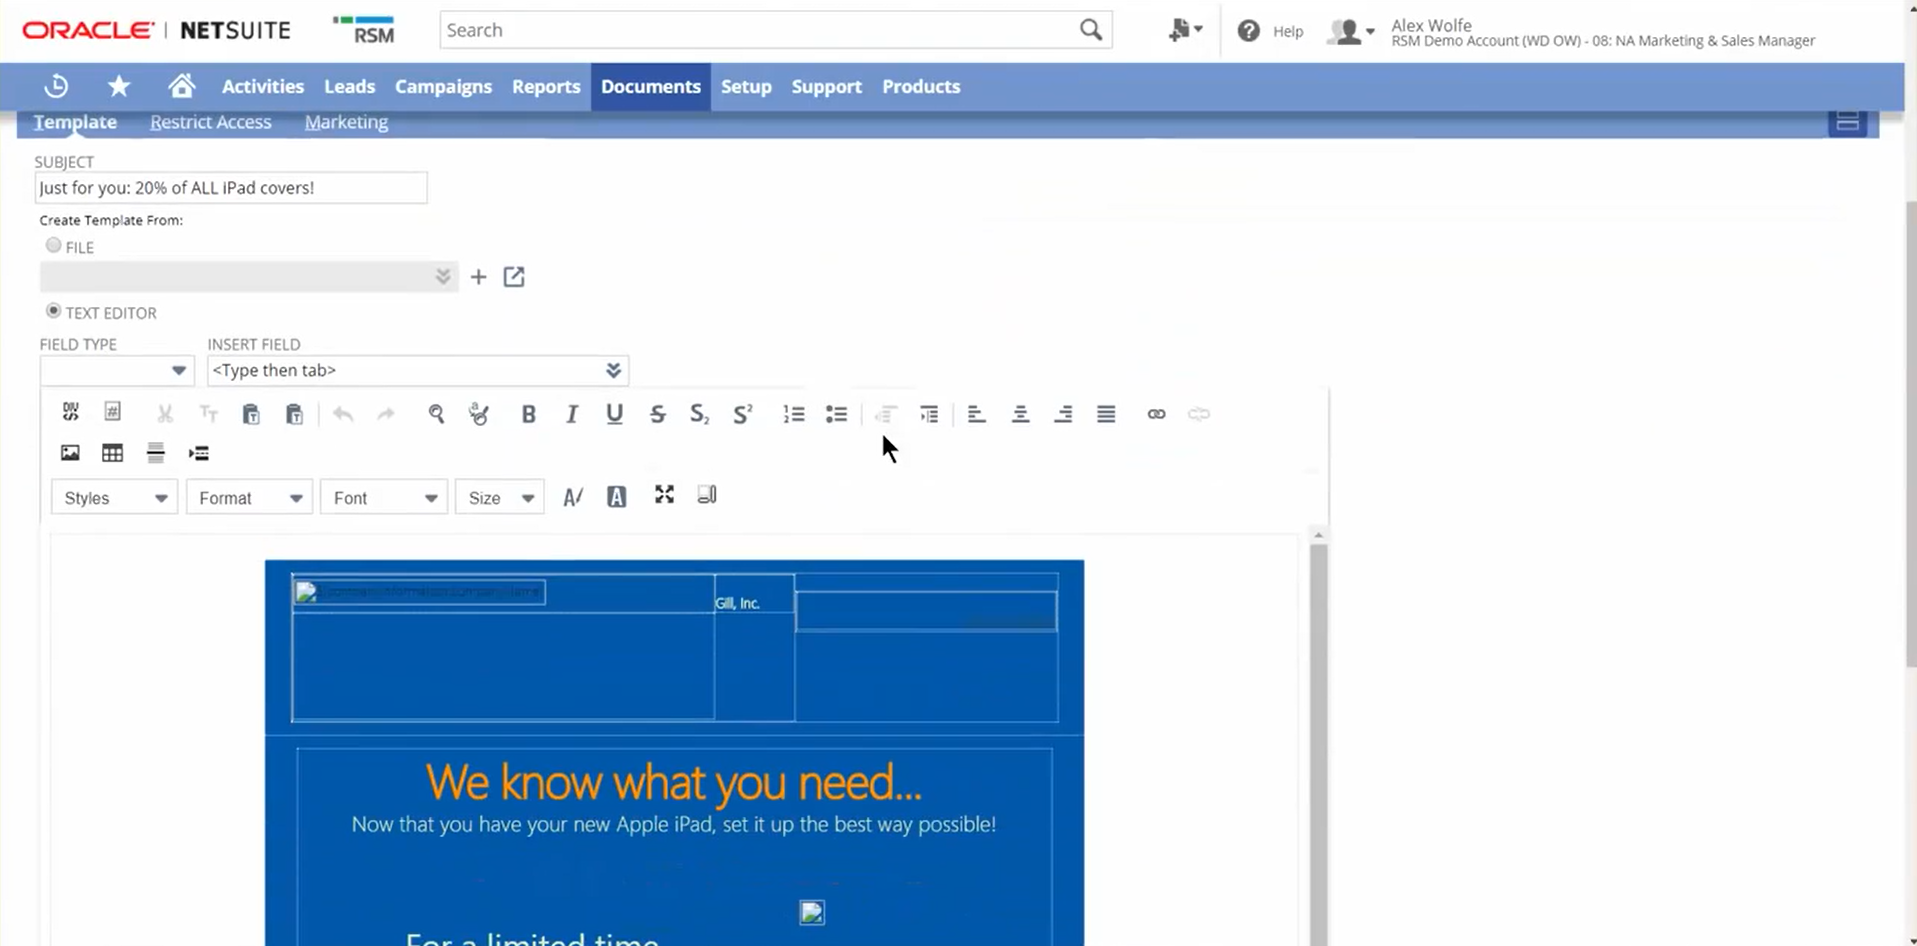Image resolution: width=1917 pixels, height=946 pixels.
Task: Center align the text
Action: tap(1020, 414)
